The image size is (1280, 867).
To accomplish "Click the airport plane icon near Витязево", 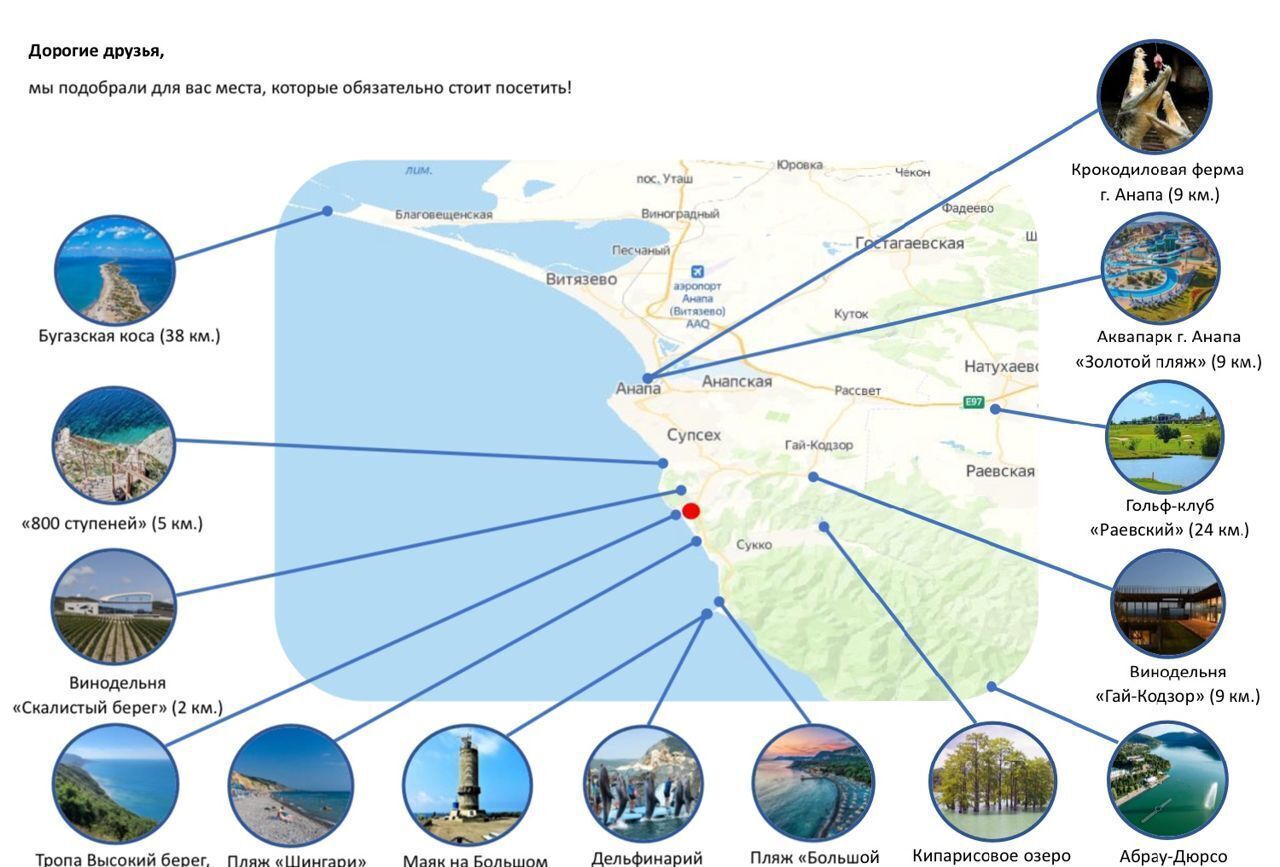I will tap(697, 271).
